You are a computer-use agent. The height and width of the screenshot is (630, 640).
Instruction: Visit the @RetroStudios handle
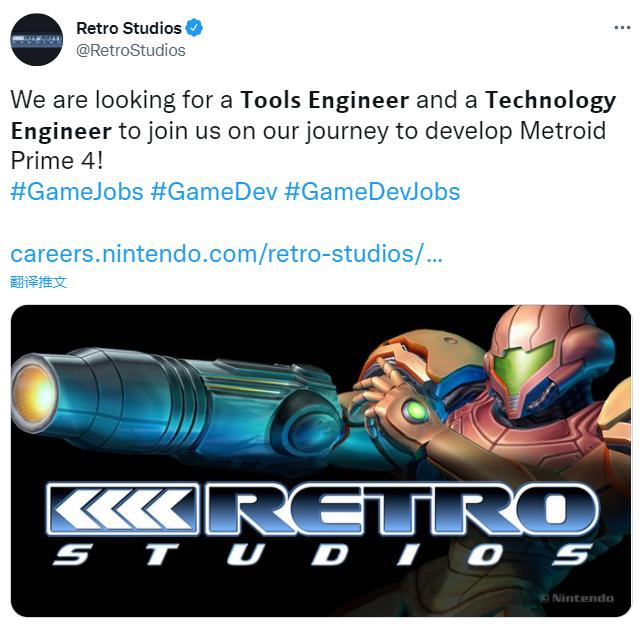tap(131, 51)
